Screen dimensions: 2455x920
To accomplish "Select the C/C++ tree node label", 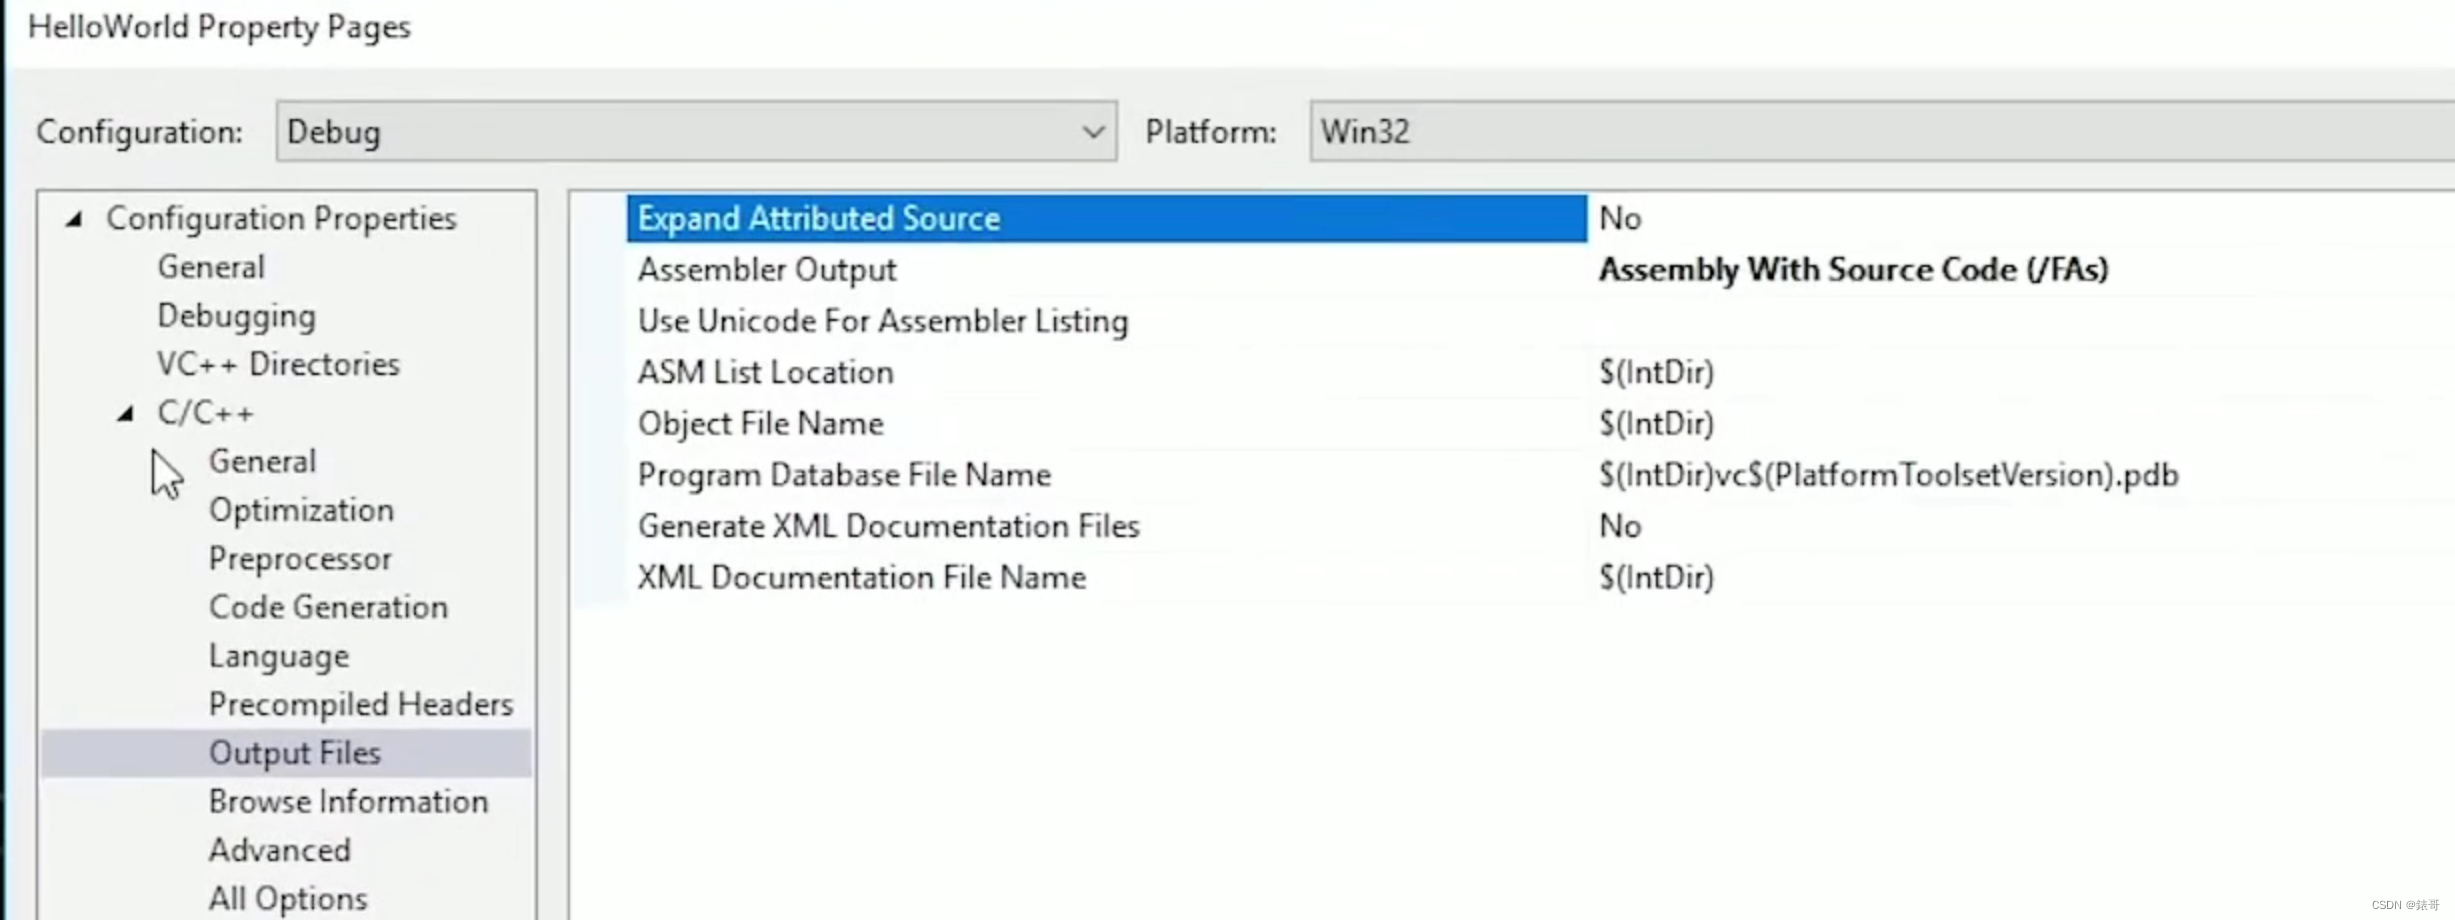I will click(205, 413).
